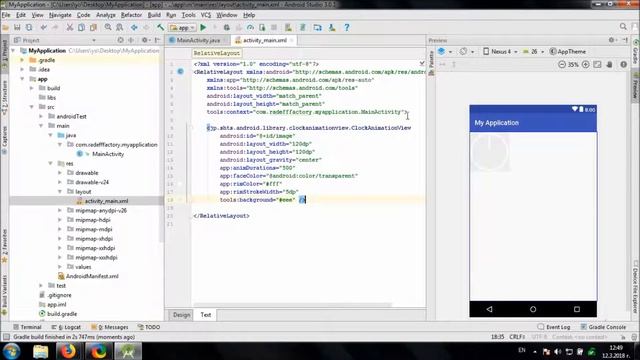Click the Search Everywhere magnifier icon
Image resolution: width=640 pixels, height=360 pixels.
pyautogui.click(x=623, y=27)
